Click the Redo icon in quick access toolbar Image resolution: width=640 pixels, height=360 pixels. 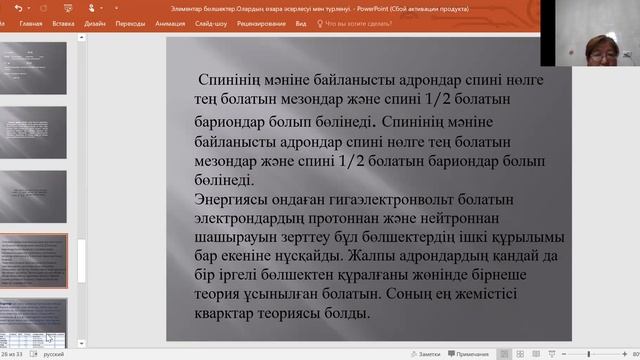tap(43, 8)
